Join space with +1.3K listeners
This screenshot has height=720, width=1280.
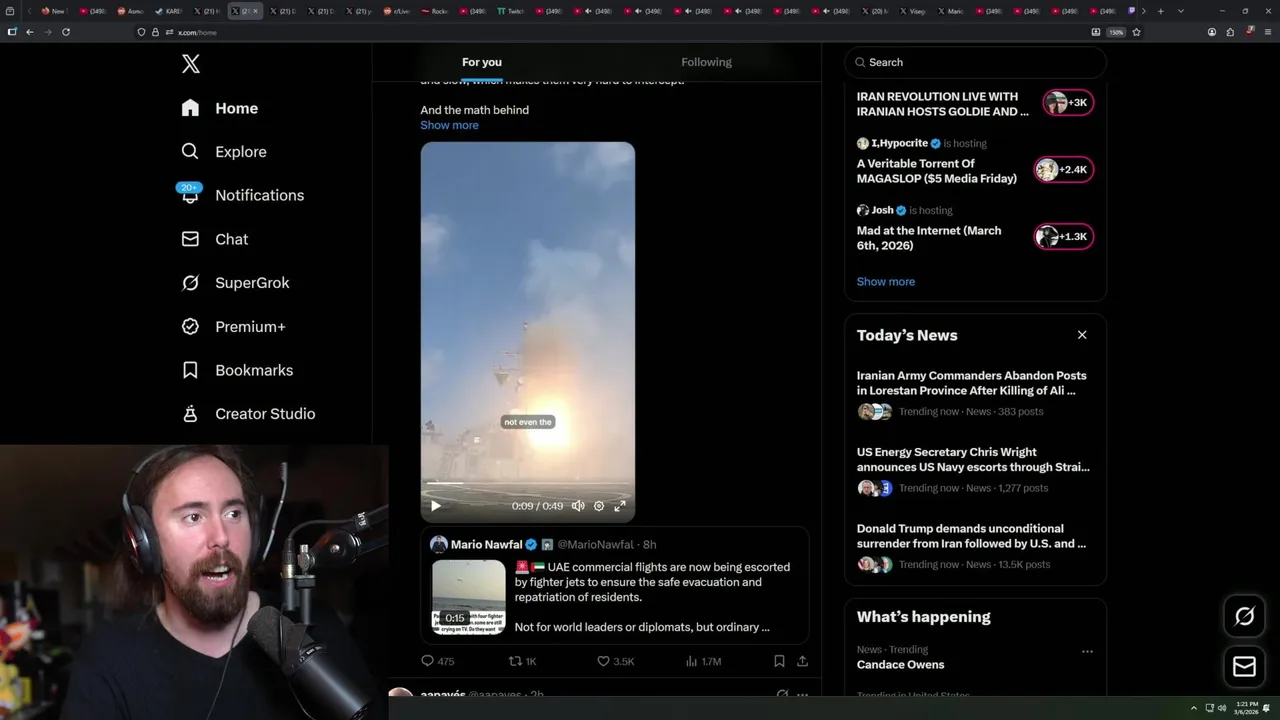point(1063,237)
